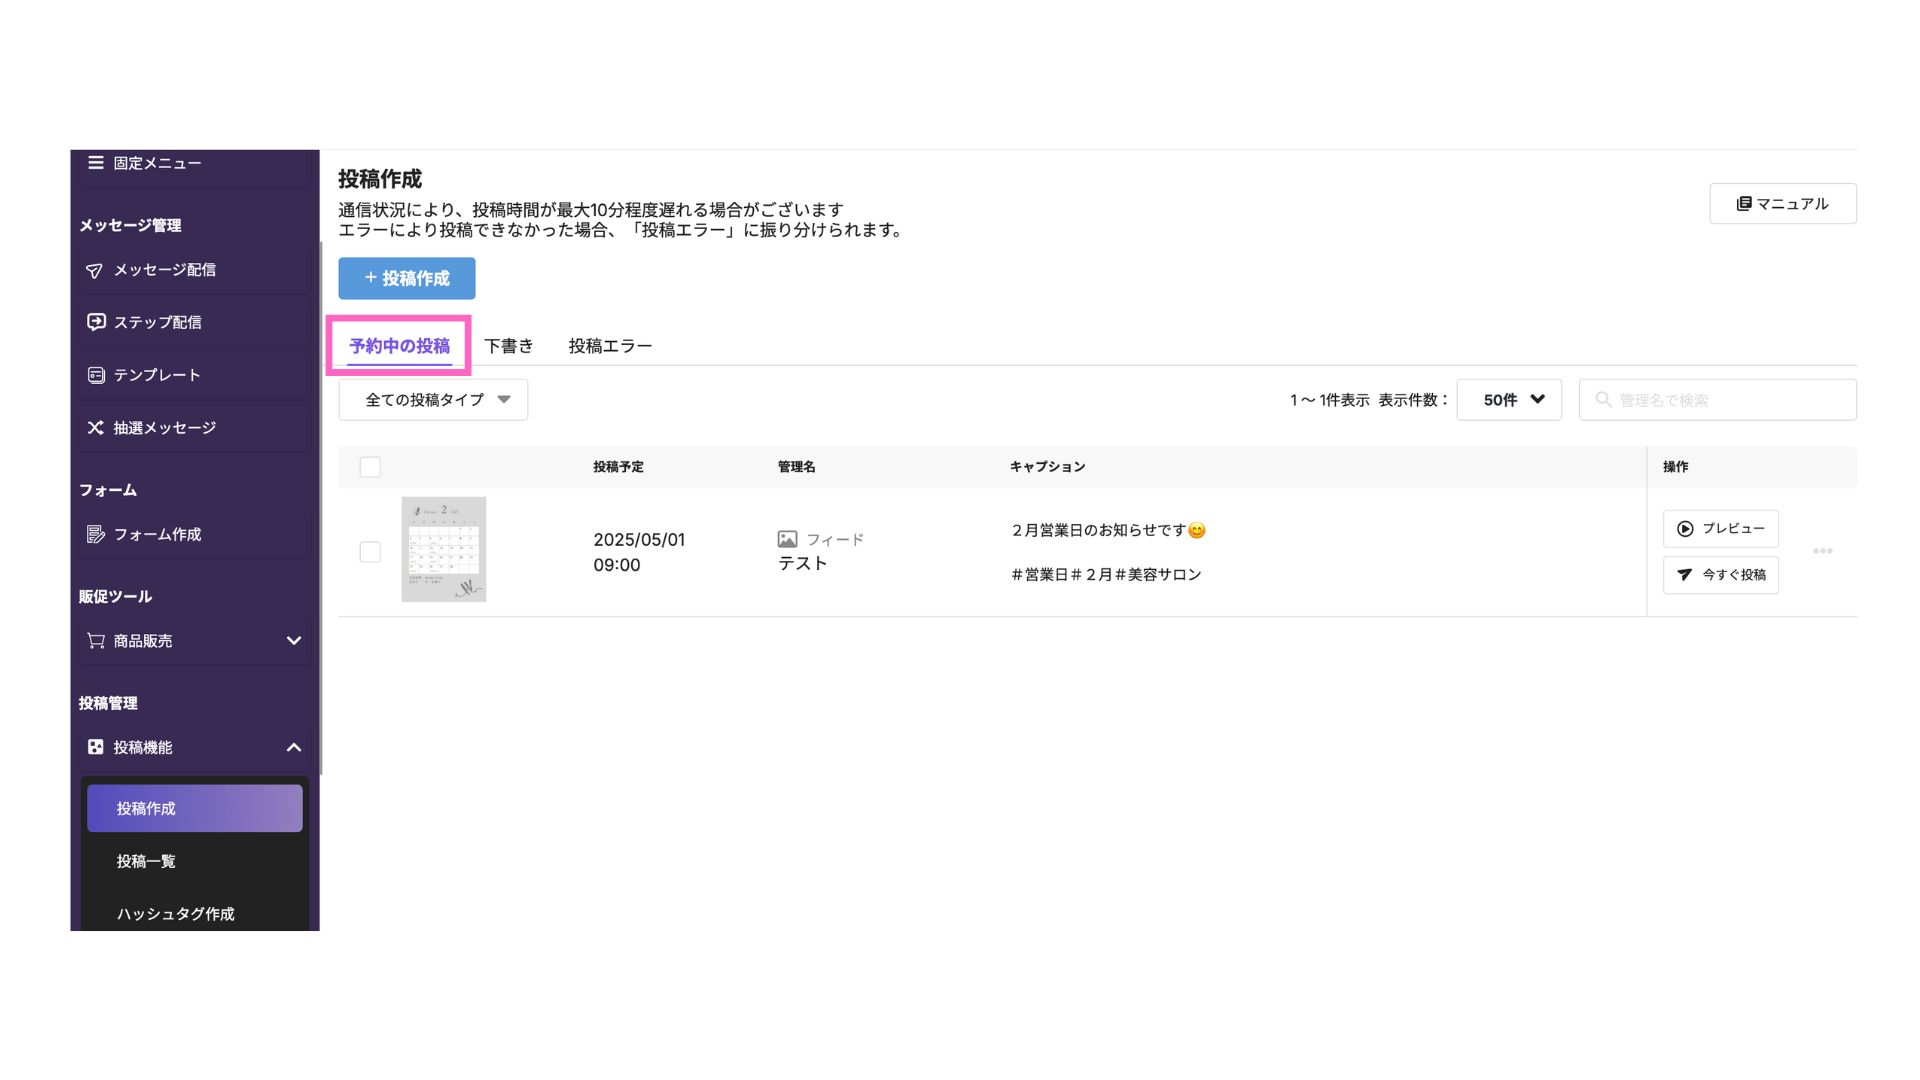Click the blue ＋投稿作成 button
This screenshot has height=1080, width=1920.
[x=406, y=278]
